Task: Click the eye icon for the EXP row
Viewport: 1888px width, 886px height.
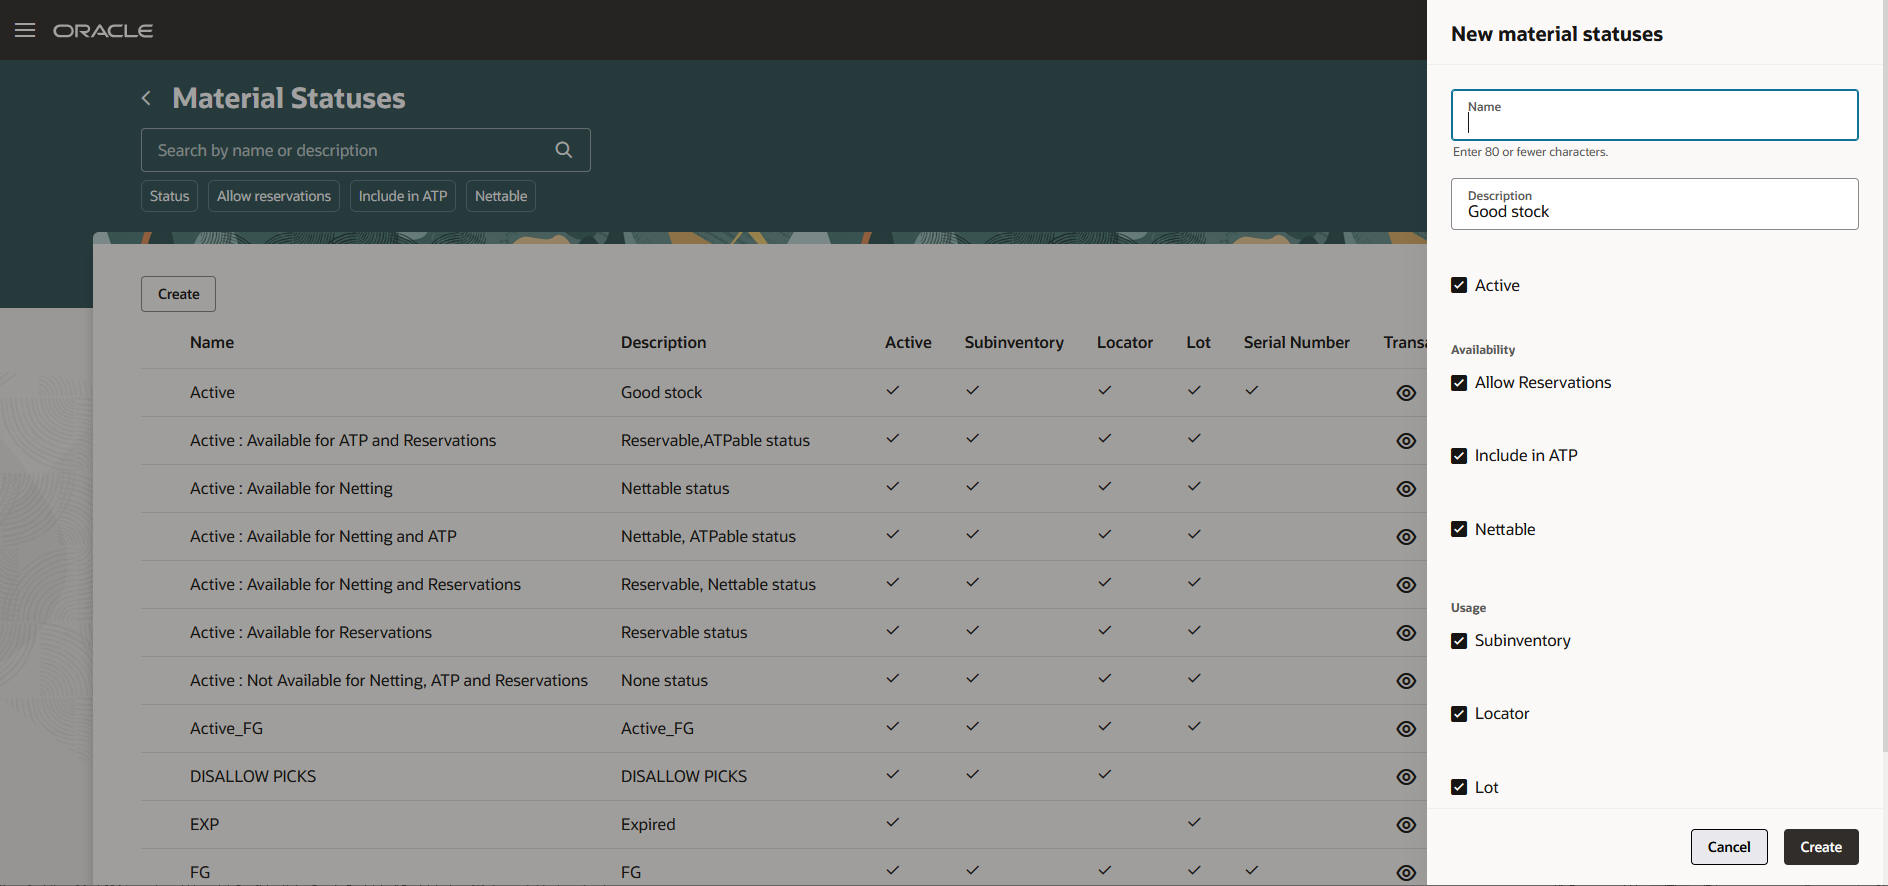Action: tap(1406, 825)
